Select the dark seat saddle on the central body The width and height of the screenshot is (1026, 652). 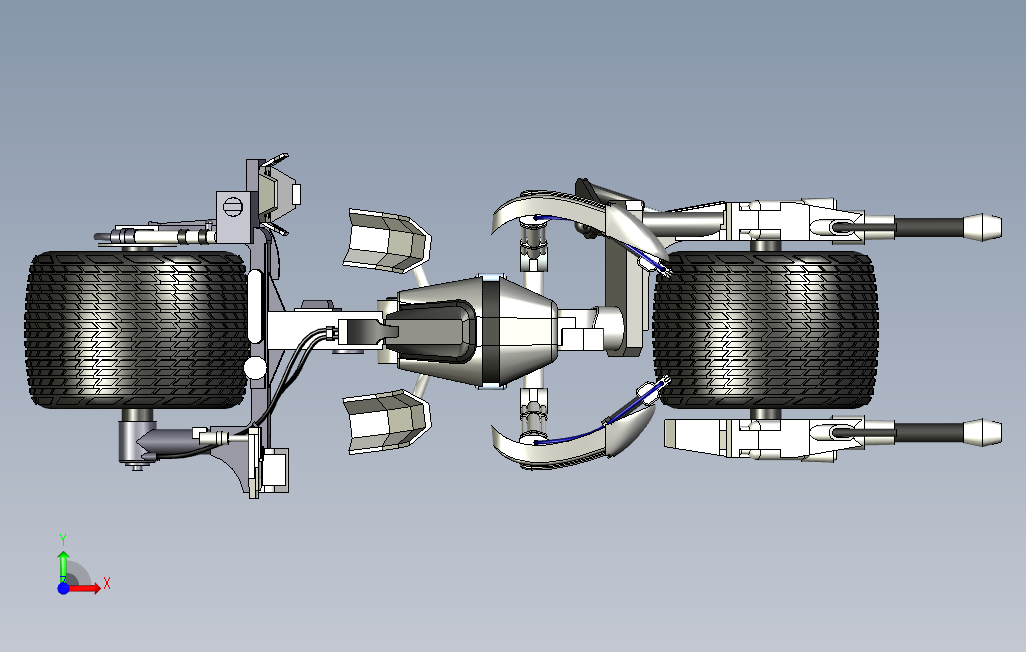point(432,331)
